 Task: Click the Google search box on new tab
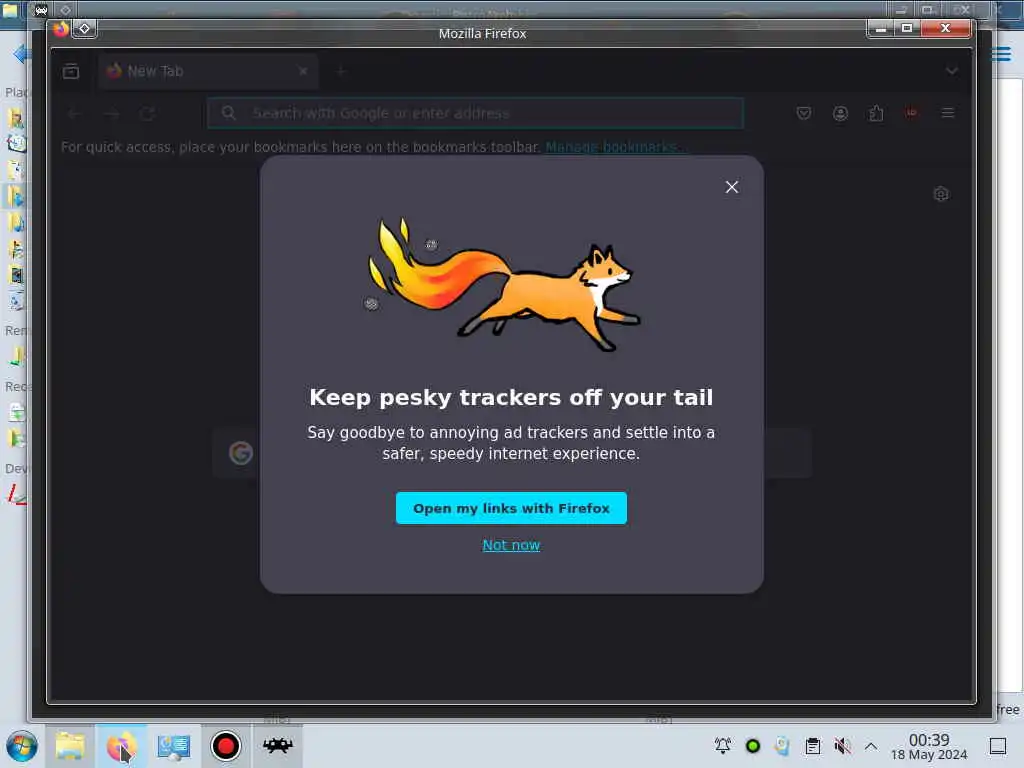point(512,453)
